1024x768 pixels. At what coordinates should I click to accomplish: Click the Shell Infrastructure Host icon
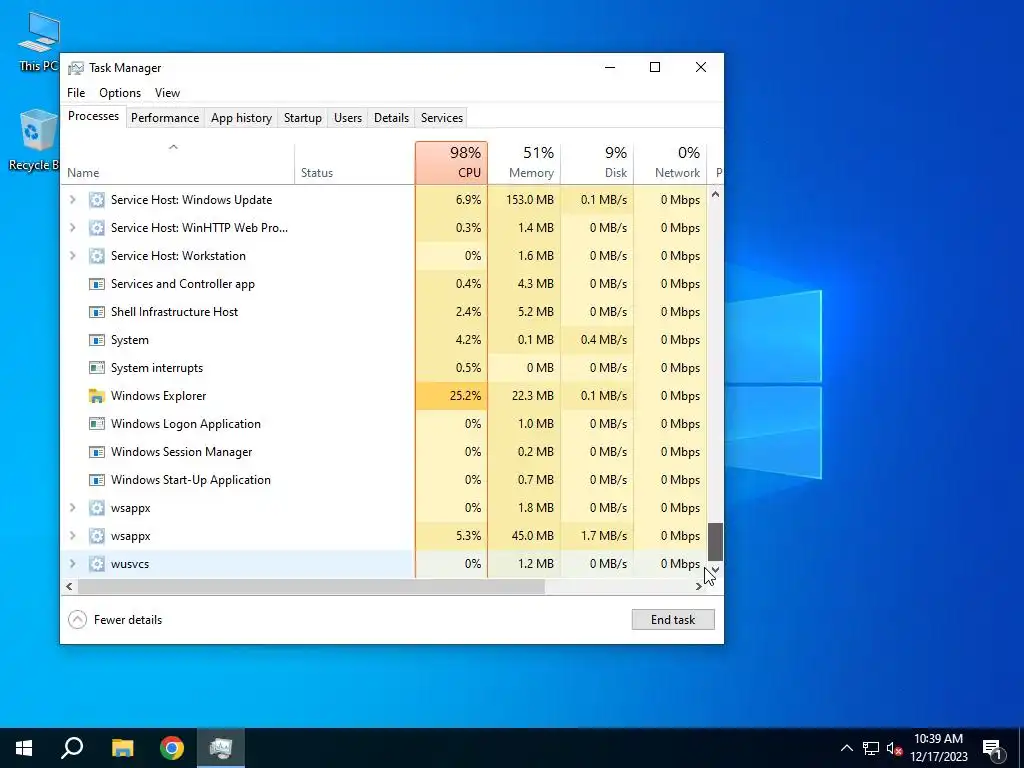tap(97, 312)
